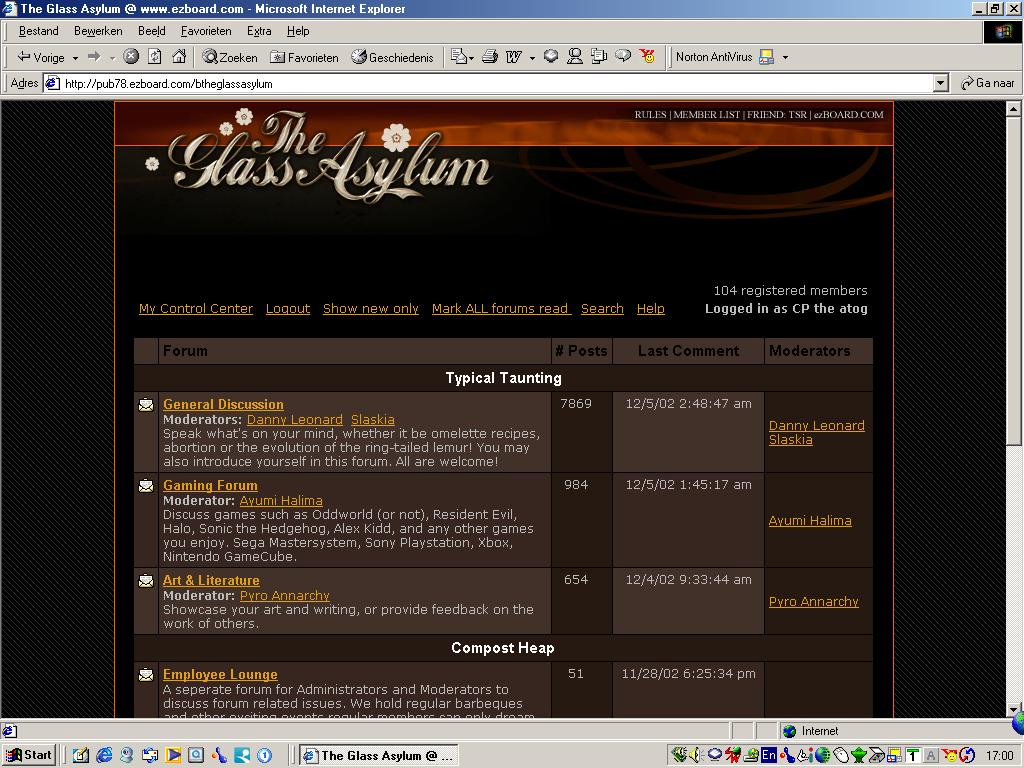Screen dimensions: 1024x768
Task: Open the Bestand menu
Action: point(39,31)
